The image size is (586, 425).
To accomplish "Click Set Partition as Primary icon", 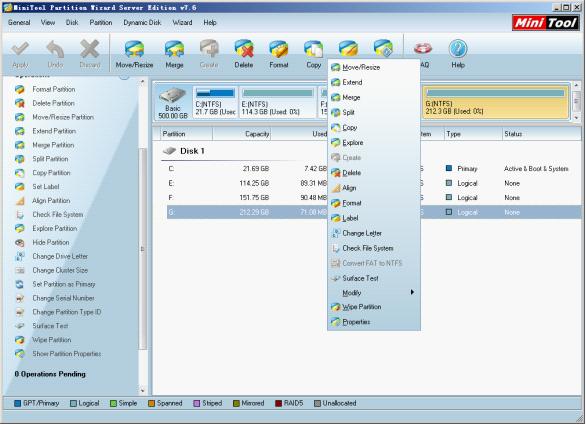I will click(x=19, y=284).
